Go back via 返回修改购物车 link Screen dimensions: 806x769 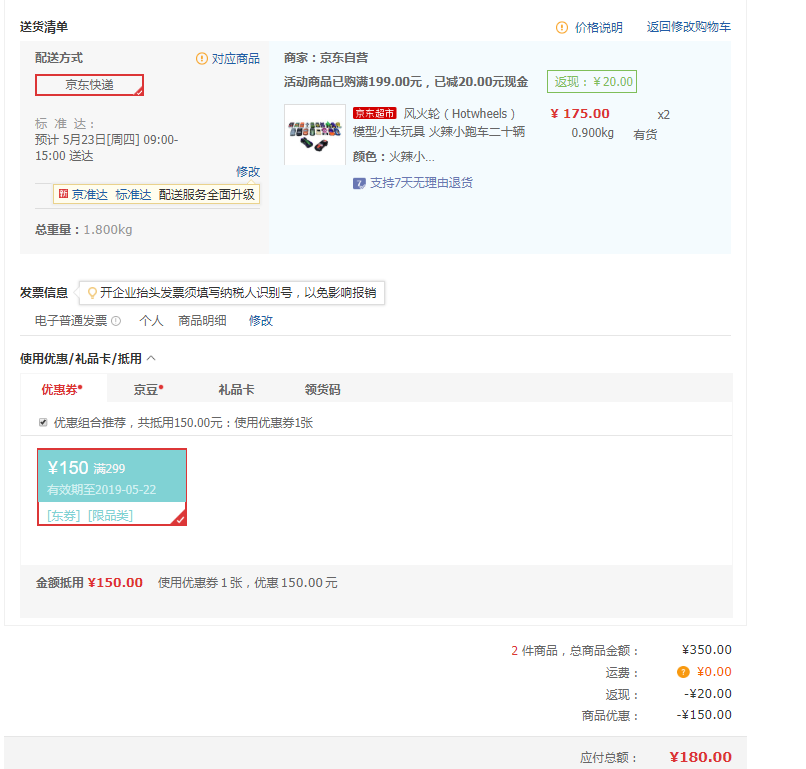688,27
